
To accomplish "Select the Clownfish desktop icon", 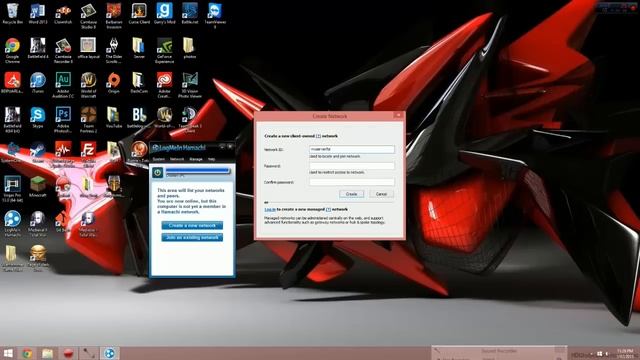I will pos(63,13).
